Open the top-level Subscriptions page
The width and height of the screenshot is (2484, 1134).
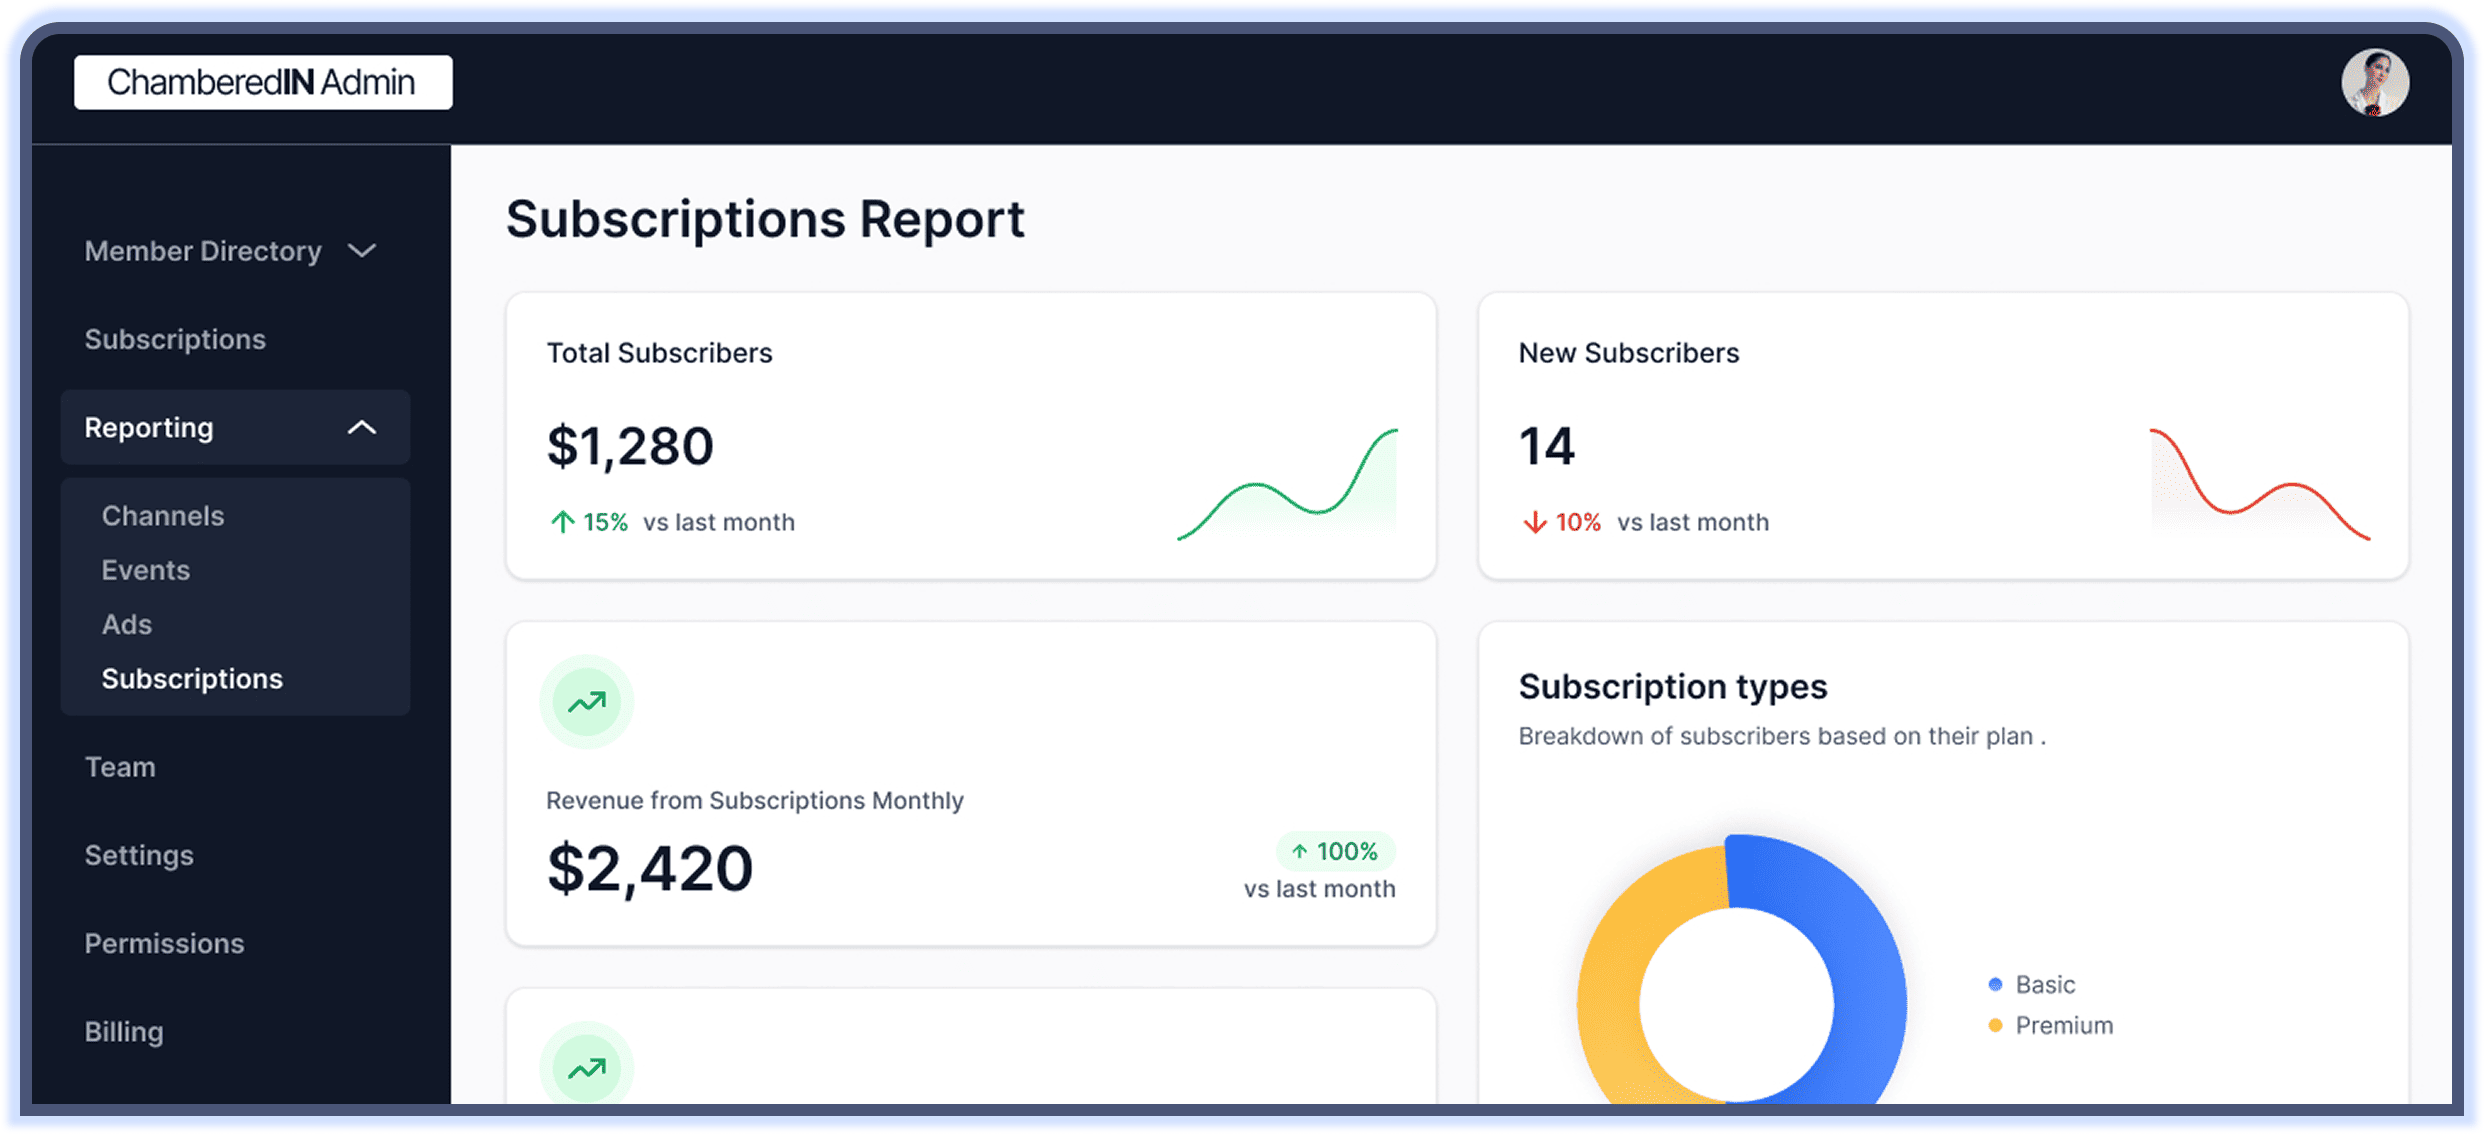(175, 339)
